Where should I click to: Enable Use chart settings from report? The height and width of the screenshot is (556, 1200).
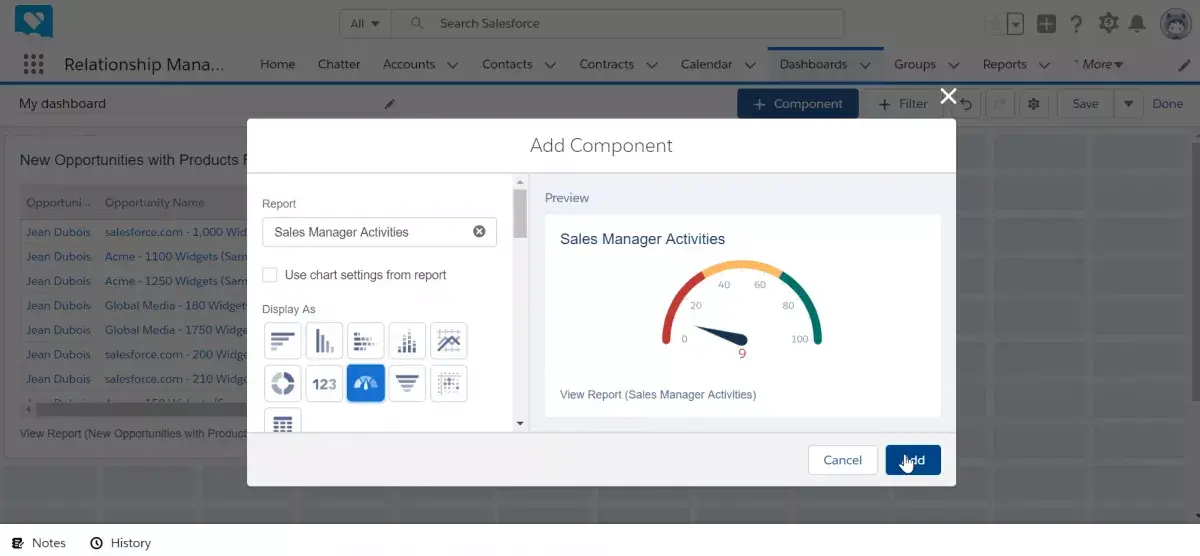coord(270,275)
